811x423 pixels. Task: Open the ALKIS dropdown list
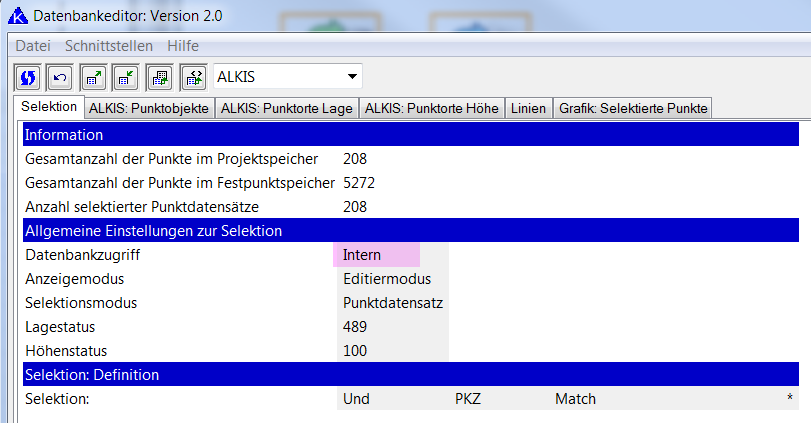(351, 77)
